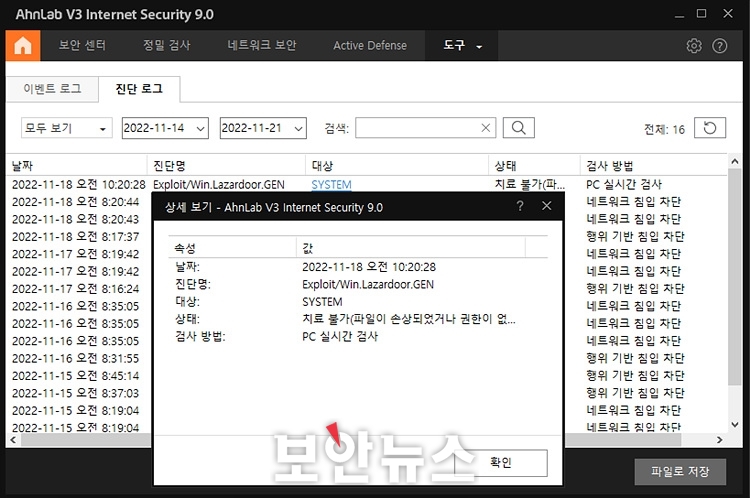Sort by the 상태 column header
750x498 pixels.
click(534, 166)
